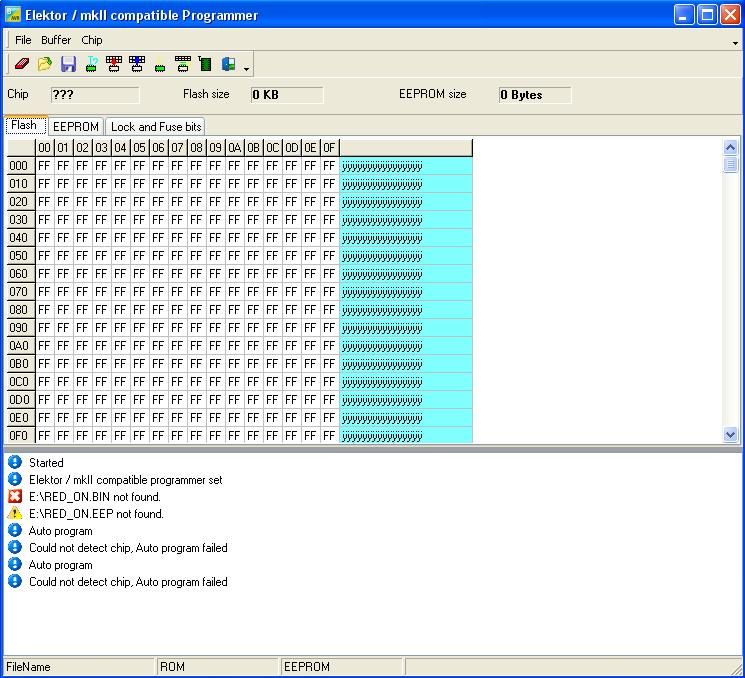The height and width of the screenshot is (678, 745).
Task: Switch to Lock and Fuse bits tab
Action: [x=156, y=127]
